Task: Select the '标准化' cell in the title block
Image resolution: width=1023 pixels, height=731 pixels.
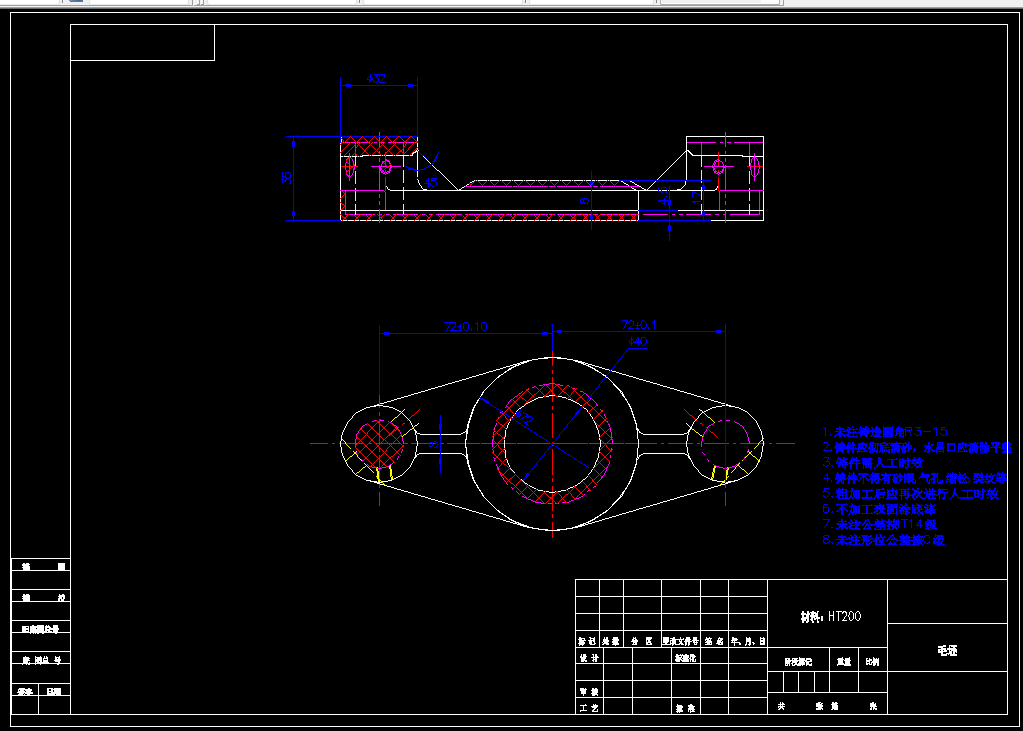Action: click(684, 658)
